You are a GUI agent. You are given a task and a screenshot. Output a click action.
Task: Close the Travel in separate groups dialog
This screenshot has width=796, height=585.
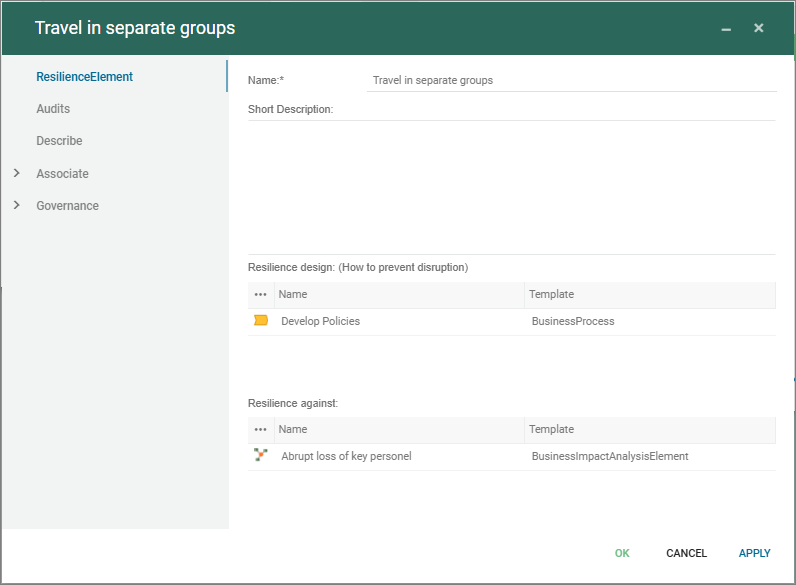(x=759, y=28)
